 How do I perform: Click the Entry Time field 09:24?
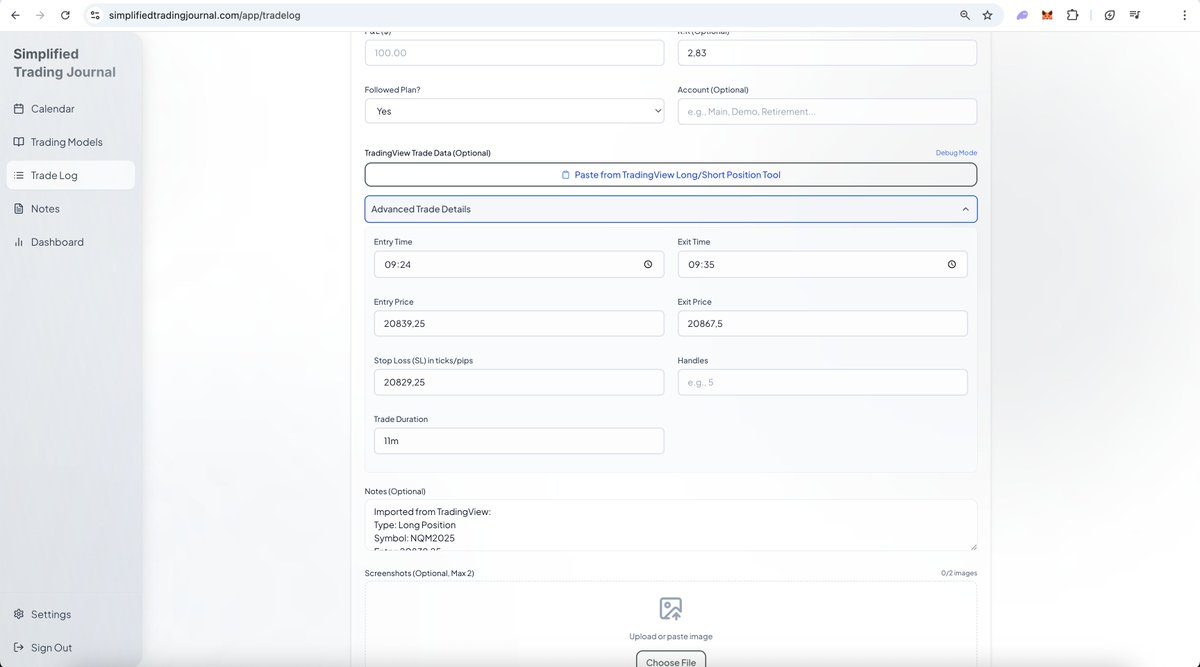(x=519, y=264)
